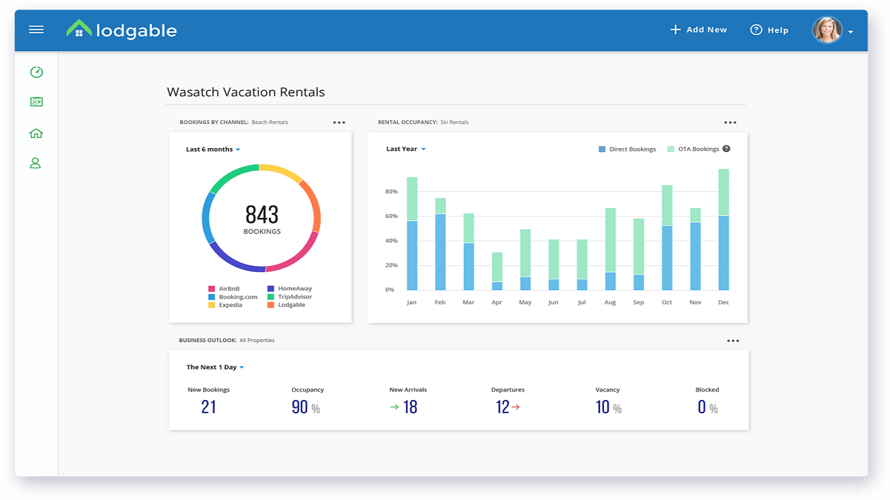Select Lodgable legend entry

(x=286, y=305)
